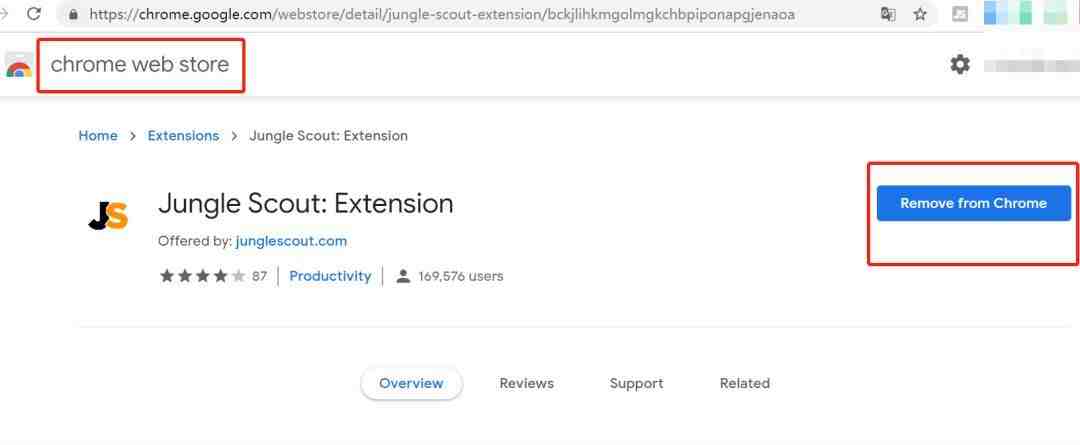Screen dimensions: 1080x445
Task: Click the users person icon
Action: [x=404, y=276]
